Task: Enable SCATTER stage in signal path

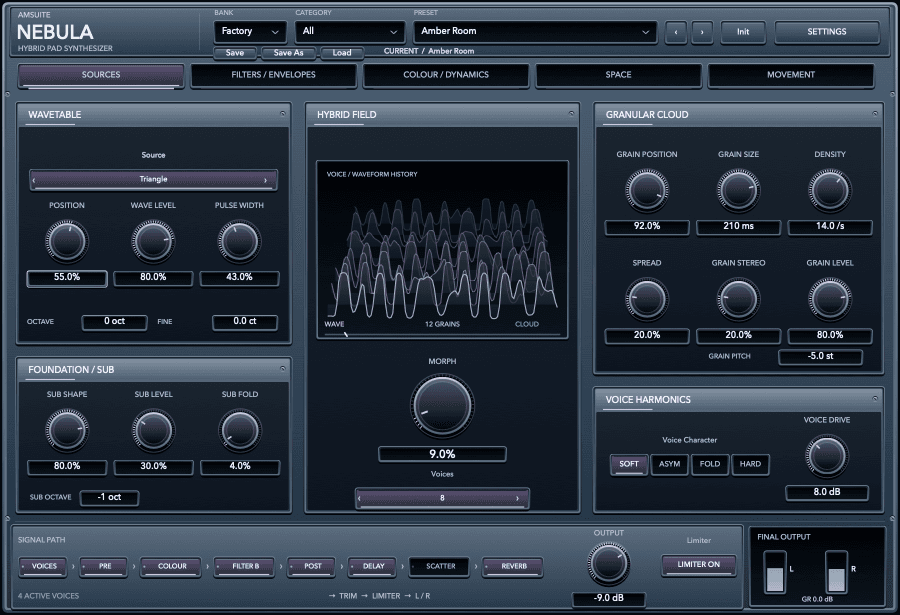Action: 439,566
